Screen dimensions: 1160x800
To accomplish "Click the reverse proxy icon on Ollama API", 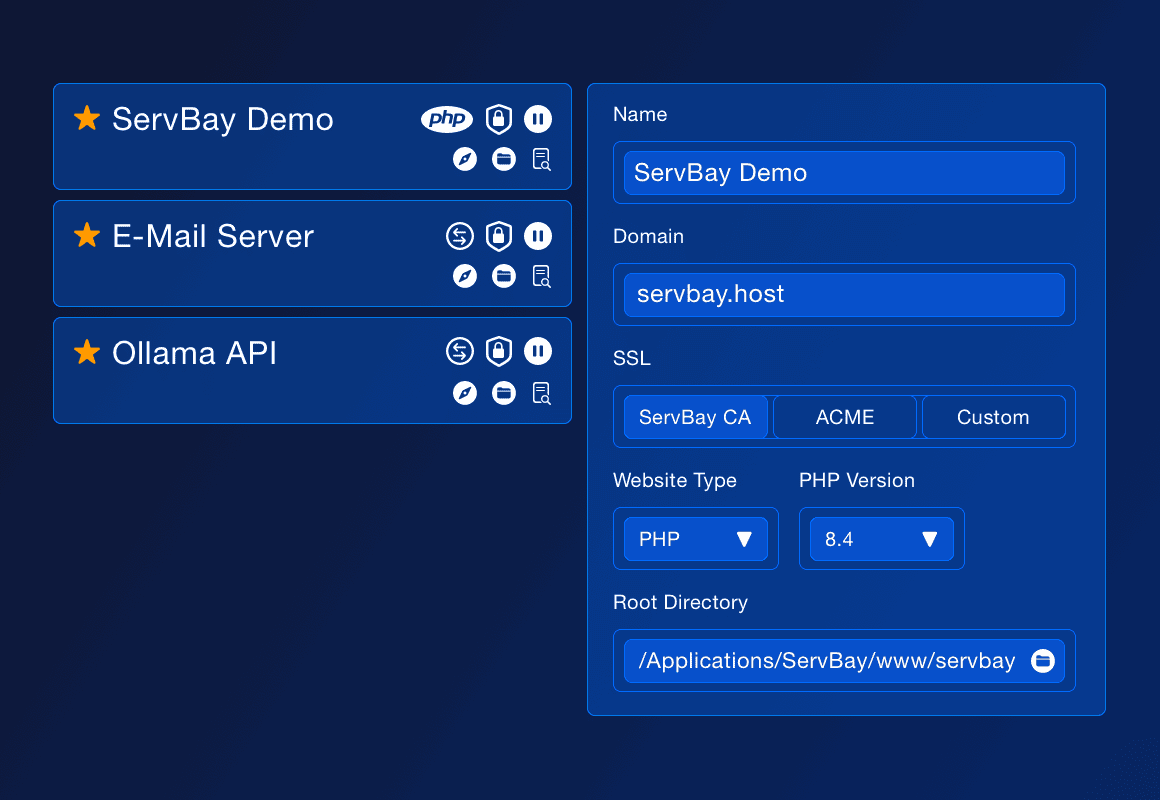I will (x=459, y=351).
